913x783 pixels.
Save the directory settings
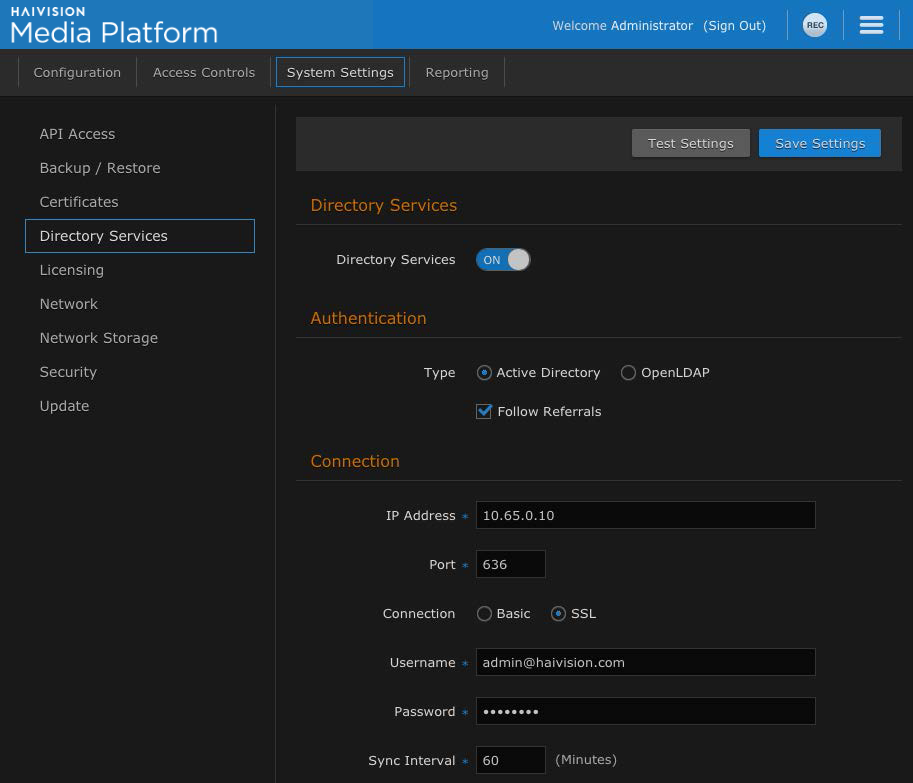coord(819,143)
